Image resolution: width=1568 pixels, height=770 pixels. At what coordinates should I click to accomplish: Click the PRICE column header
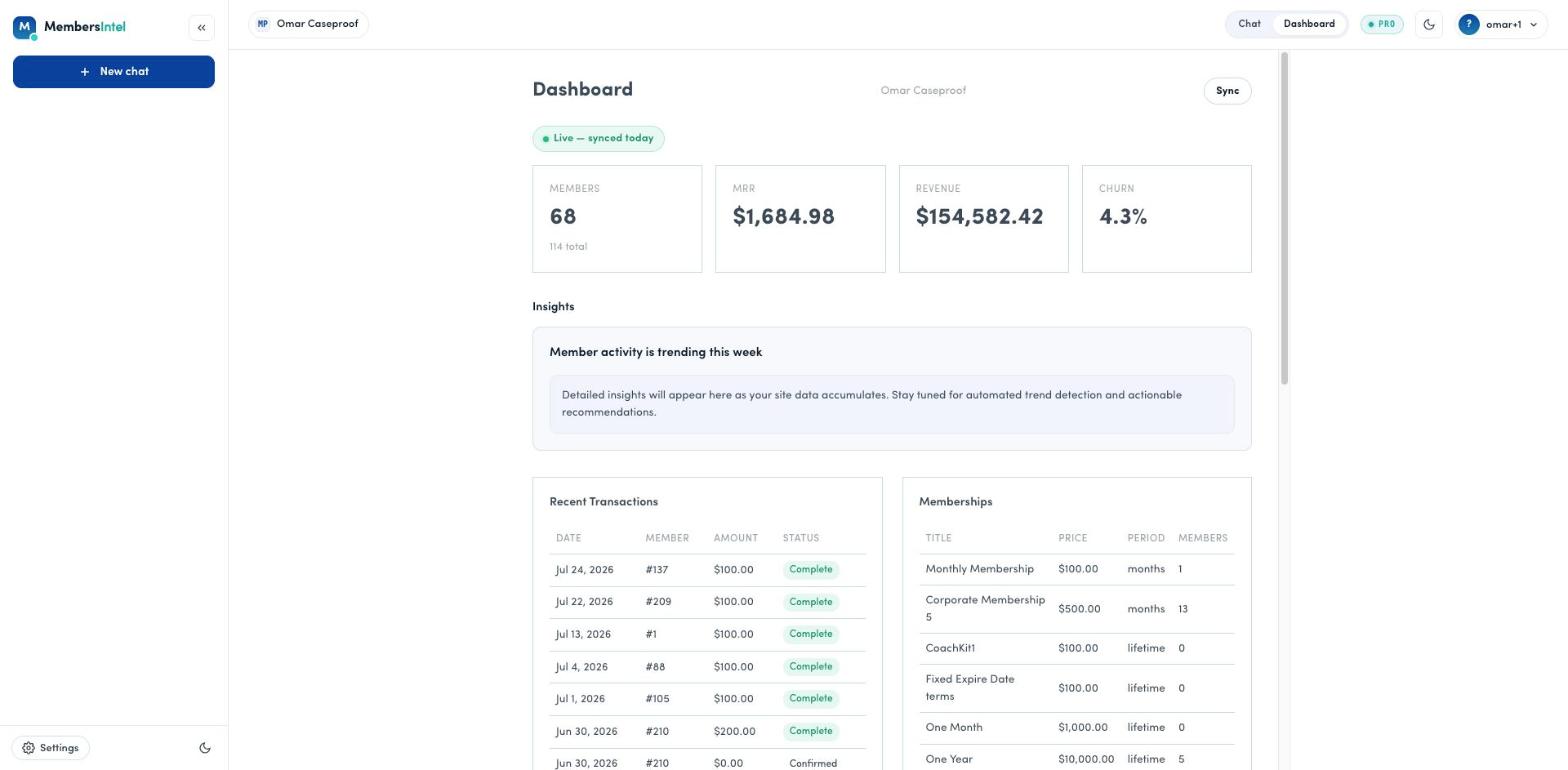1073,539
